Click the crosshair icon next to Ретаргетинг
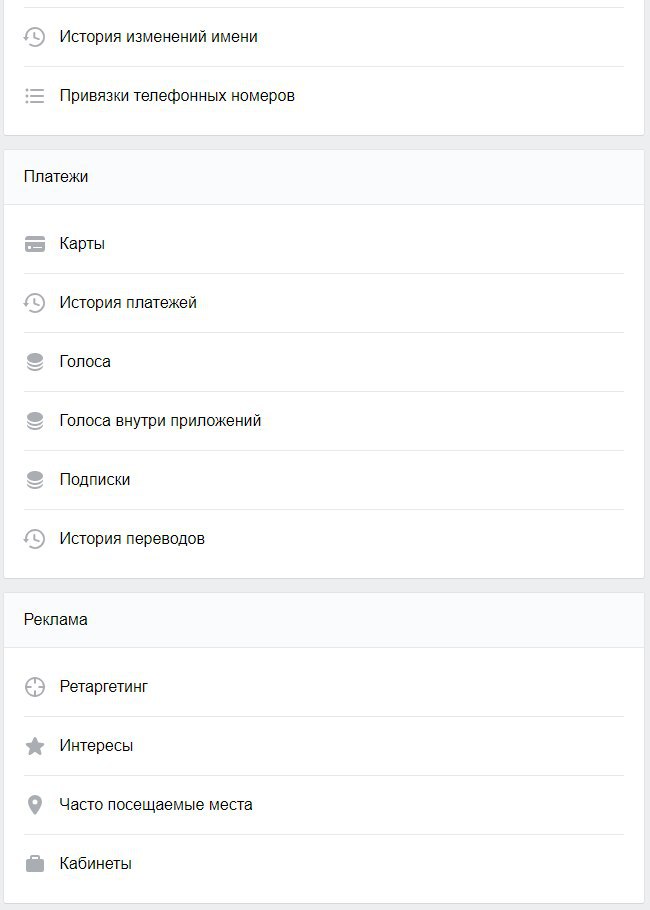 (x=35, y=687)
